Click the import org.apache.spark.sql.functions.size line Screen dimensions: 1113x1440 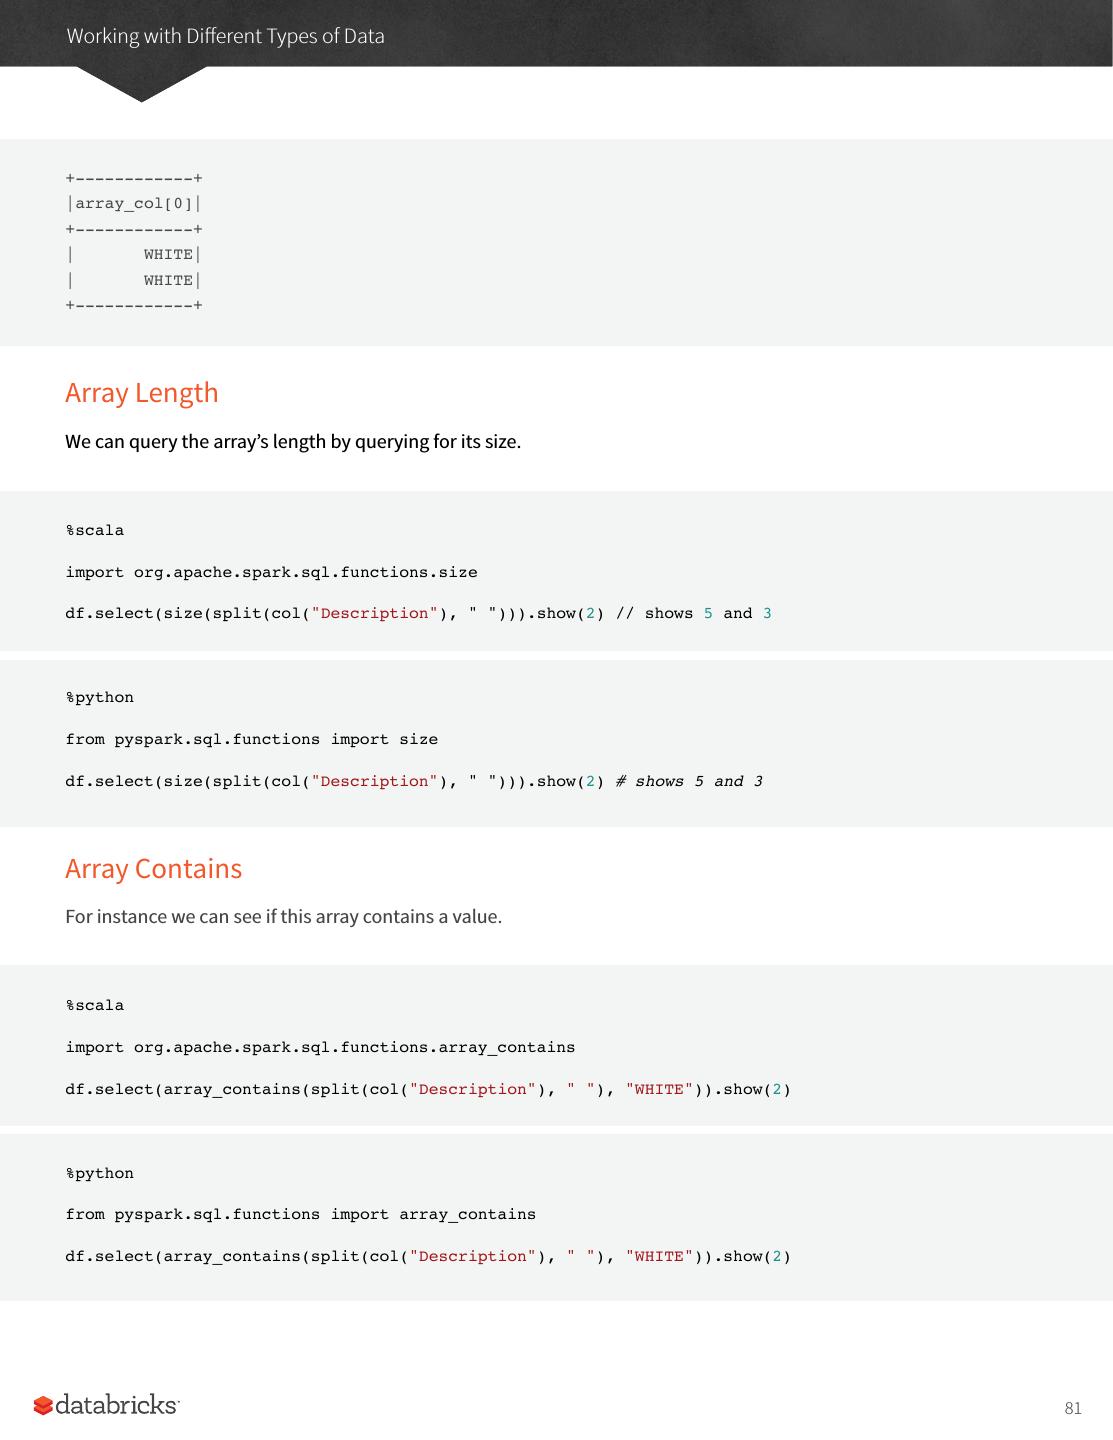tap(271, 573)
